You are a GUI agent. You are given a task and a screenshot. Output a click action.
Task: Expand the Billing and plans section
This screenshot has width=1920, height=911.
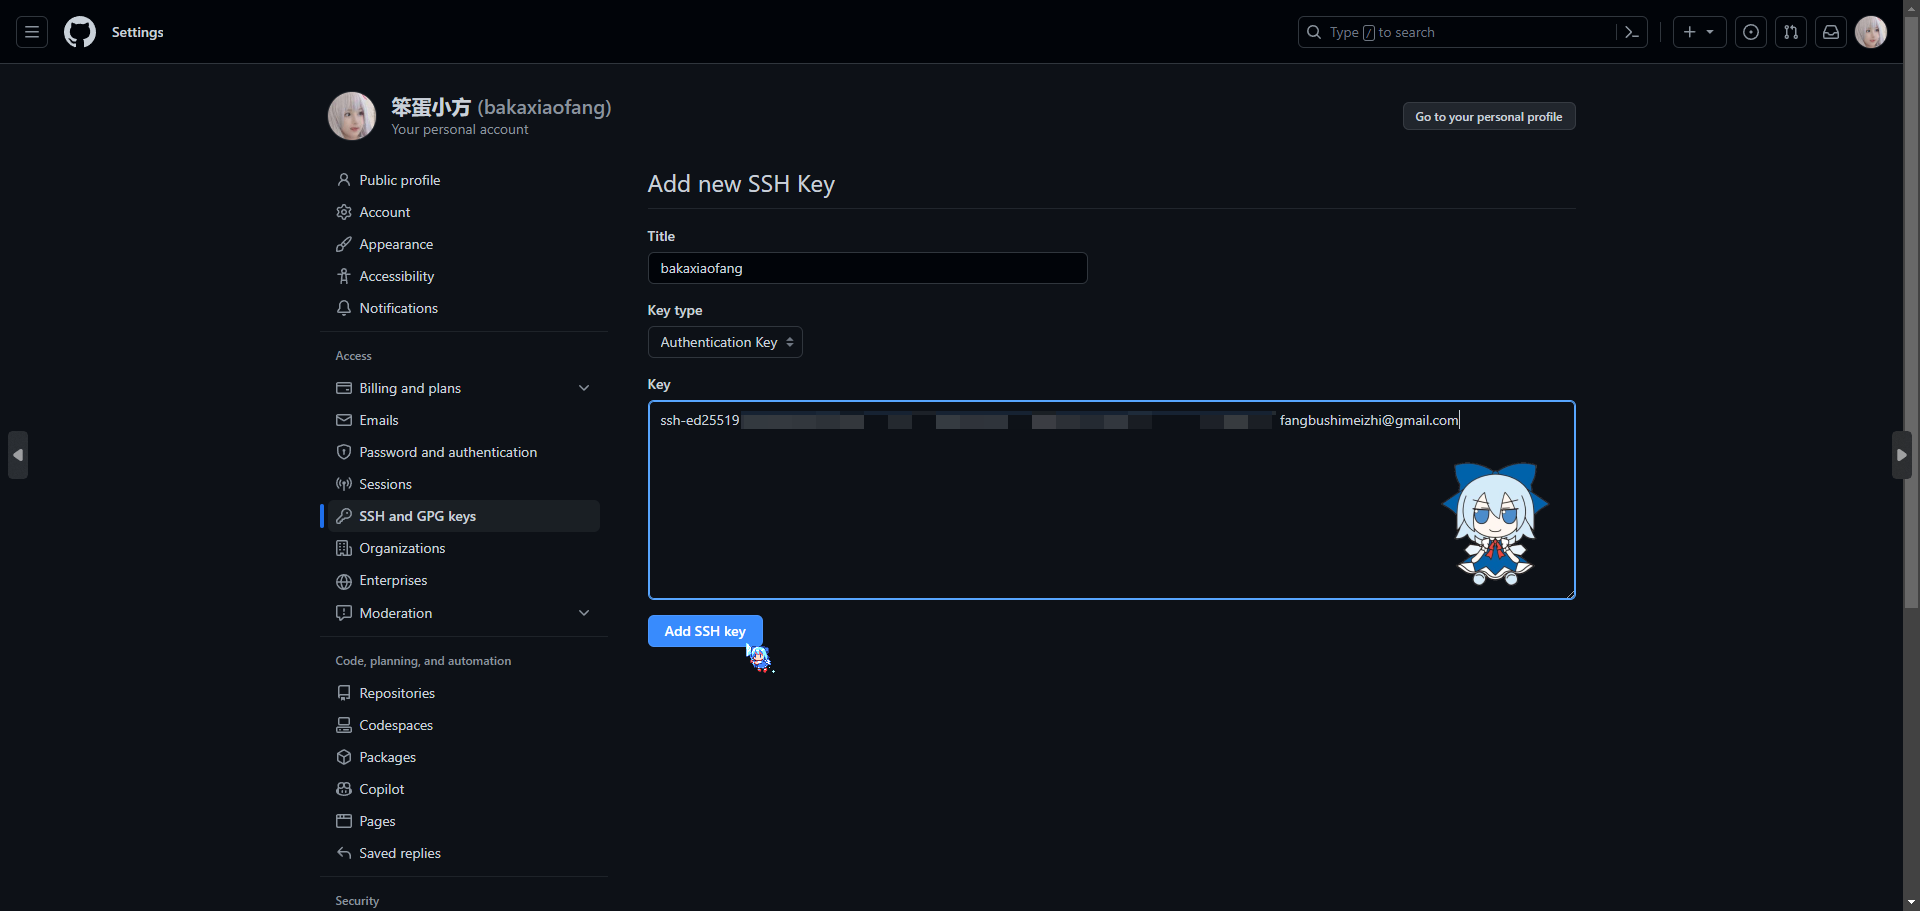coord(584,388)
